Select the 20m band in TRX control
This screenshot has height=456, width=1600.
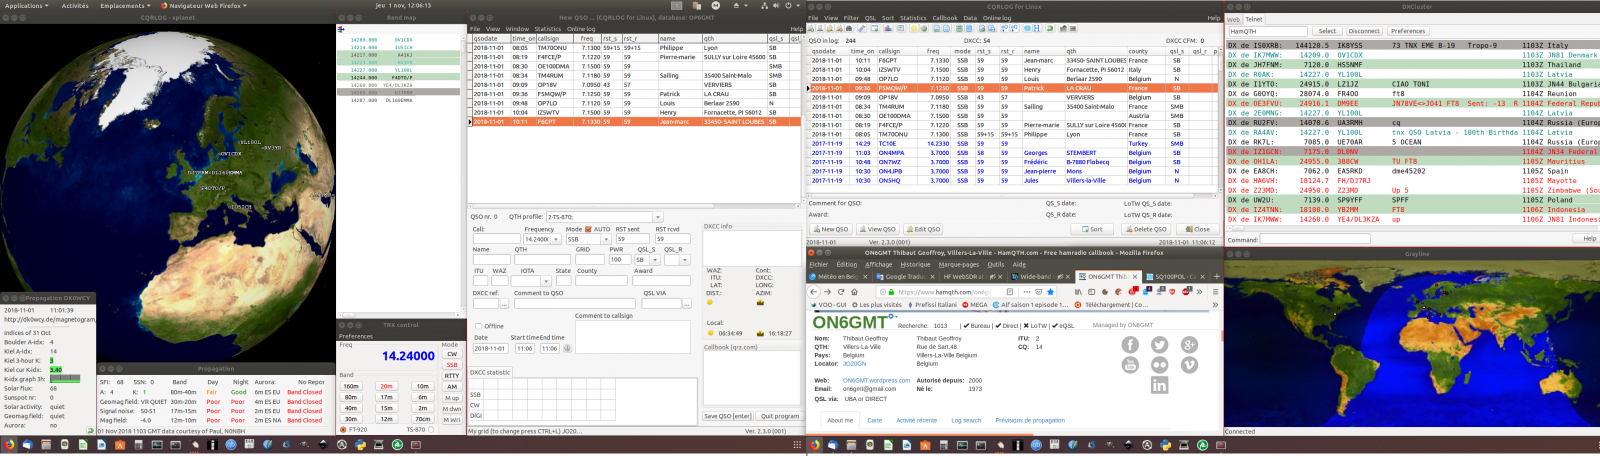tap(386, 386)
